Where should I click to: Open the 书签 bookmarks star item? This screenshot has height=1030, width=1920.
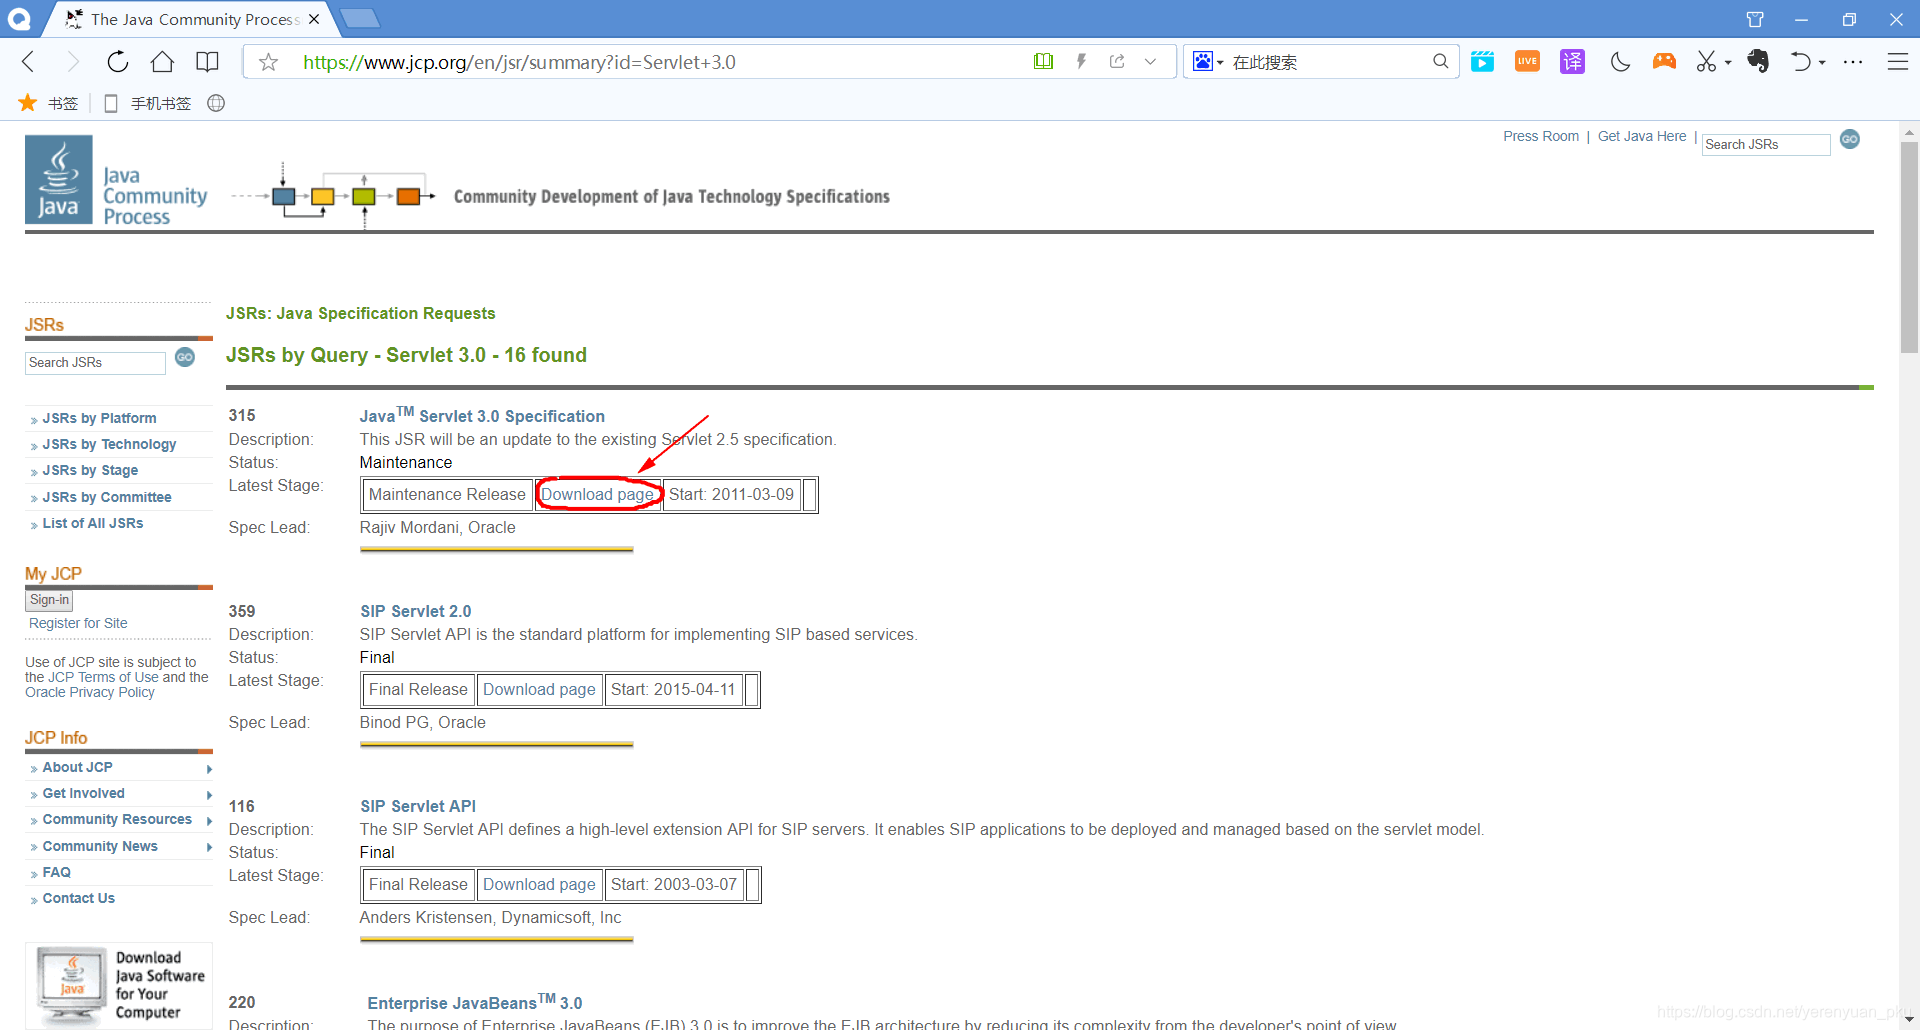49,103
